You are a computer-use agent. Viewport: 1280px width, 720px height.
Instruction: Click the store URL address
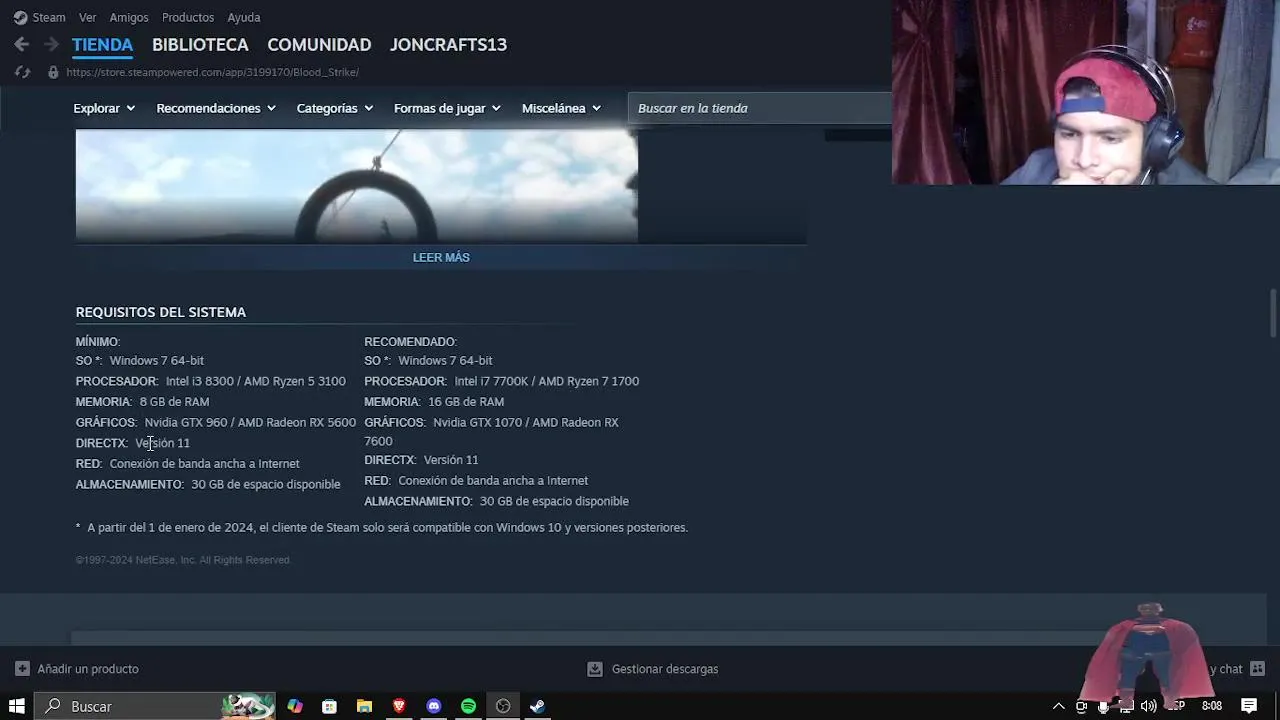[x=212, y=72]
